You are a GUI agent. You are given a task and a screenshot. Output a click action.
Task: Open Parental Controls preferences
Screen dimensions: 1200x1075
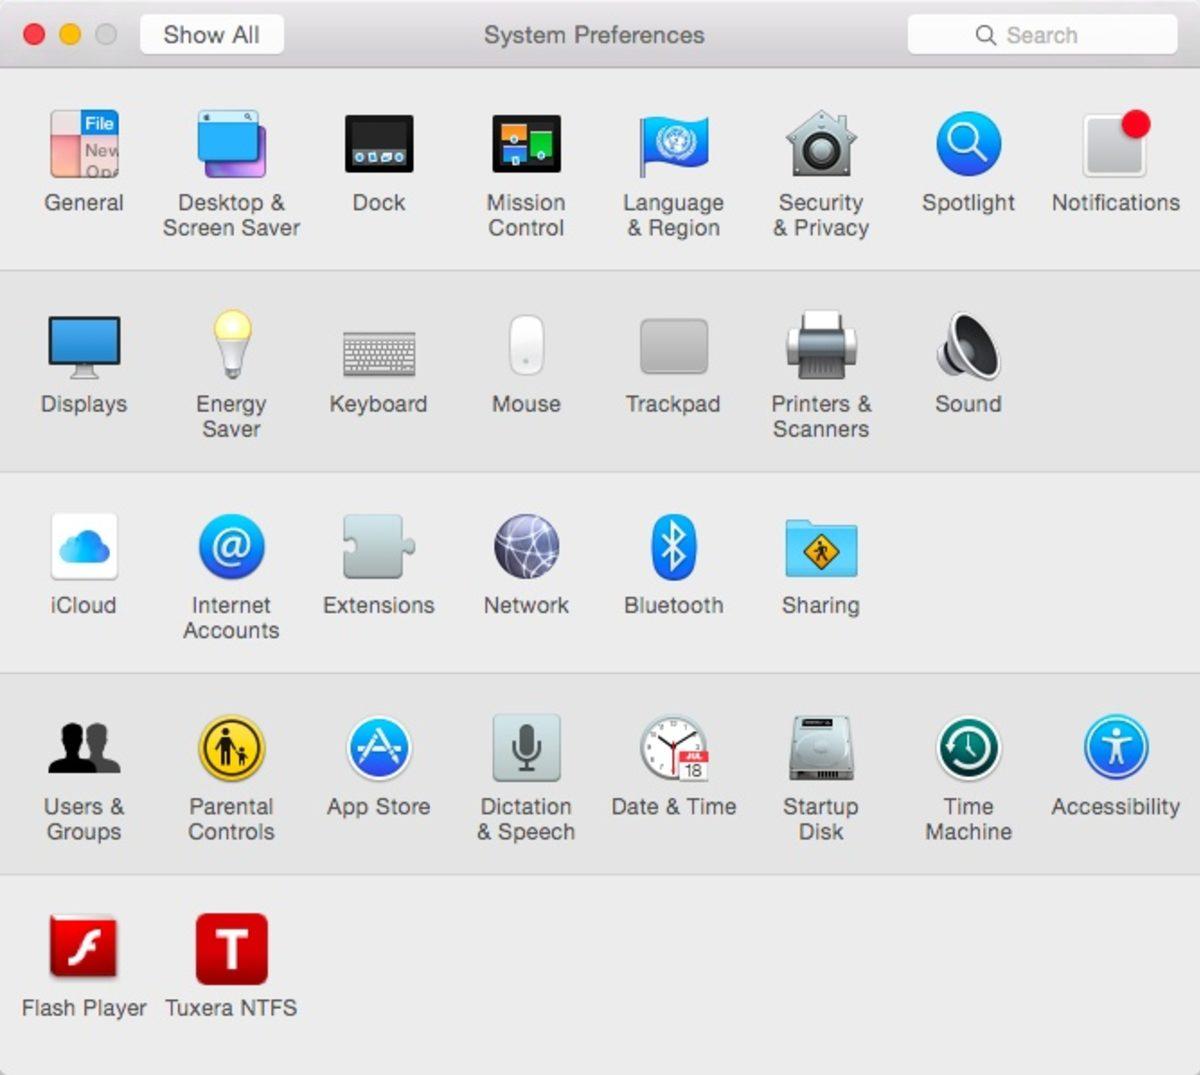pos(231,747)
